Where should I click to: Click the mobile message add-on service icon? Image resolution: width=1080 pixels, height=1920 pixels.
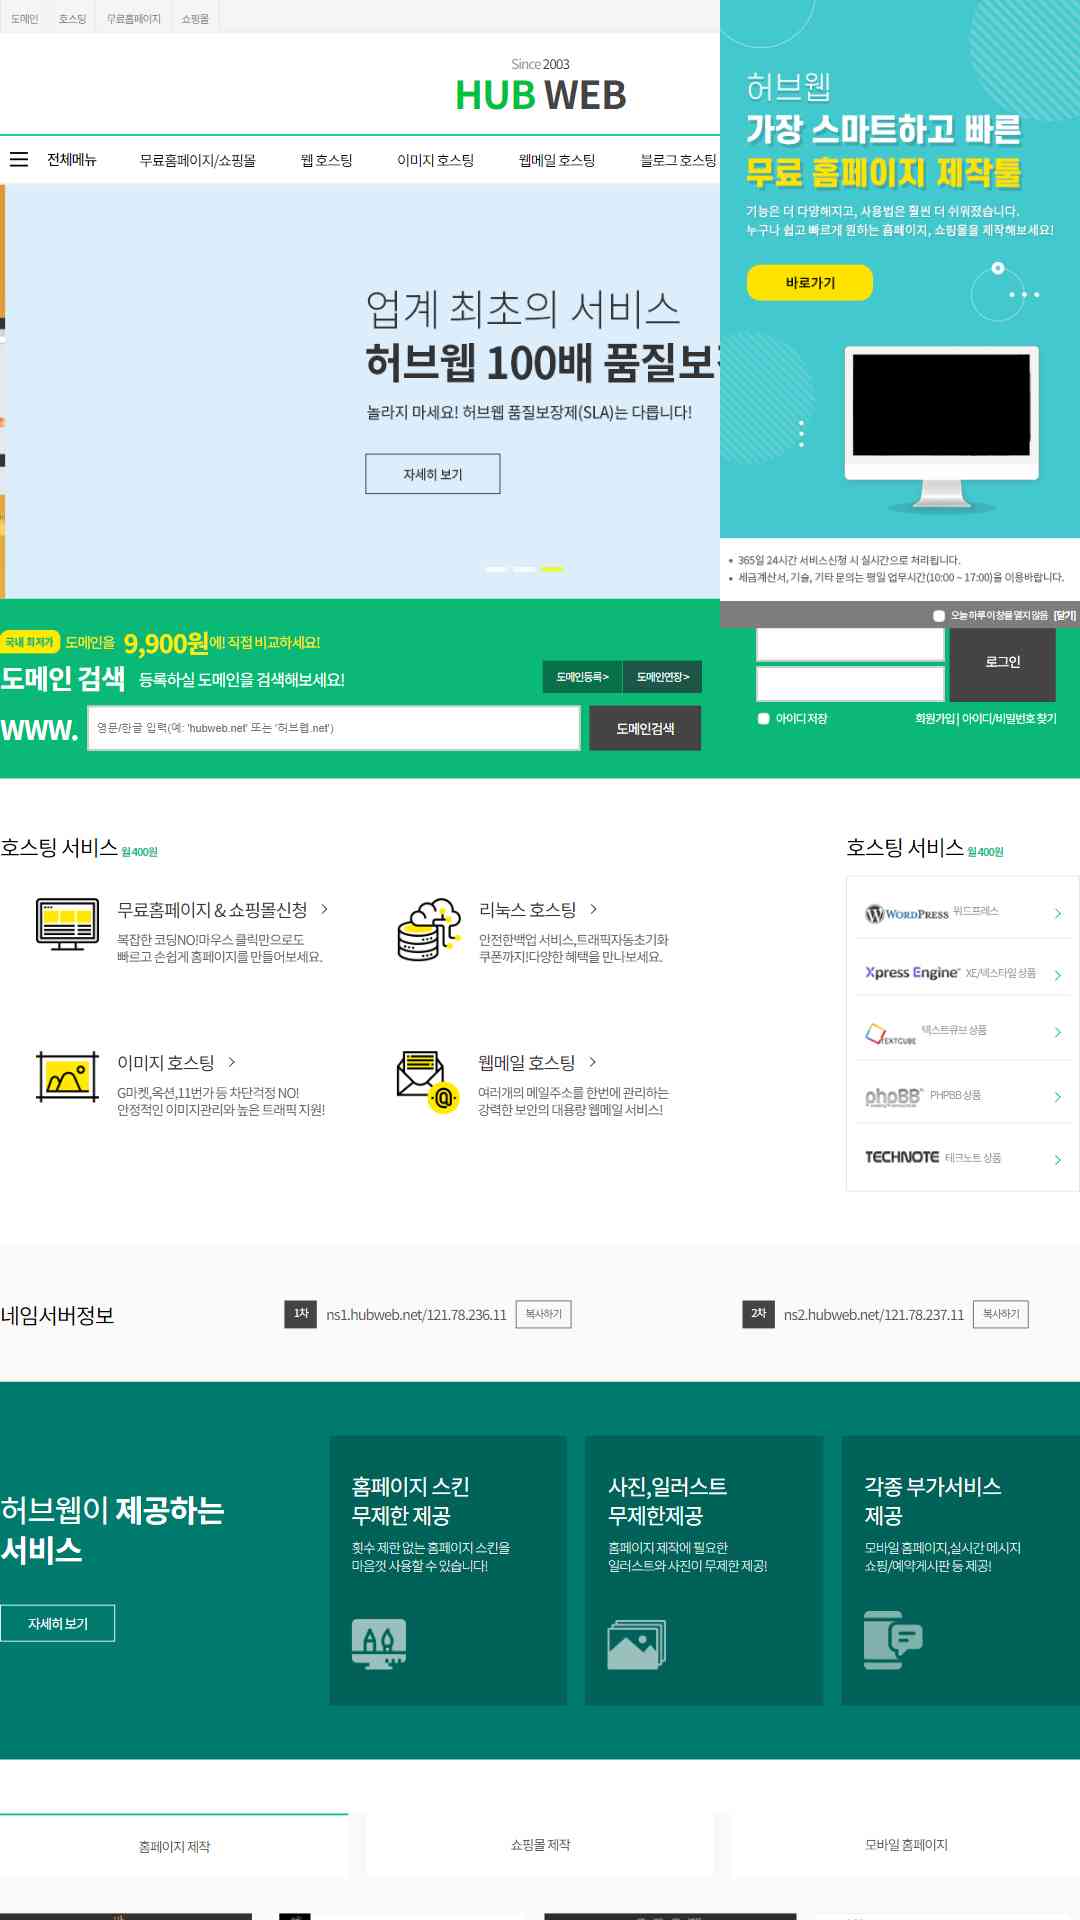(x=893, y=1640)
